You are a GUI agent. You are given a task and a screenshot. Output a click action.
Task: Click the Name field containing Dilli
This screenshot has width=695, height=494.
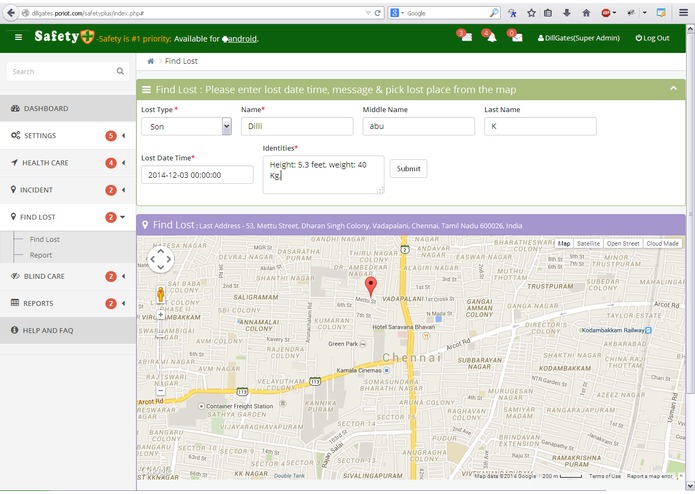[297, 126]
